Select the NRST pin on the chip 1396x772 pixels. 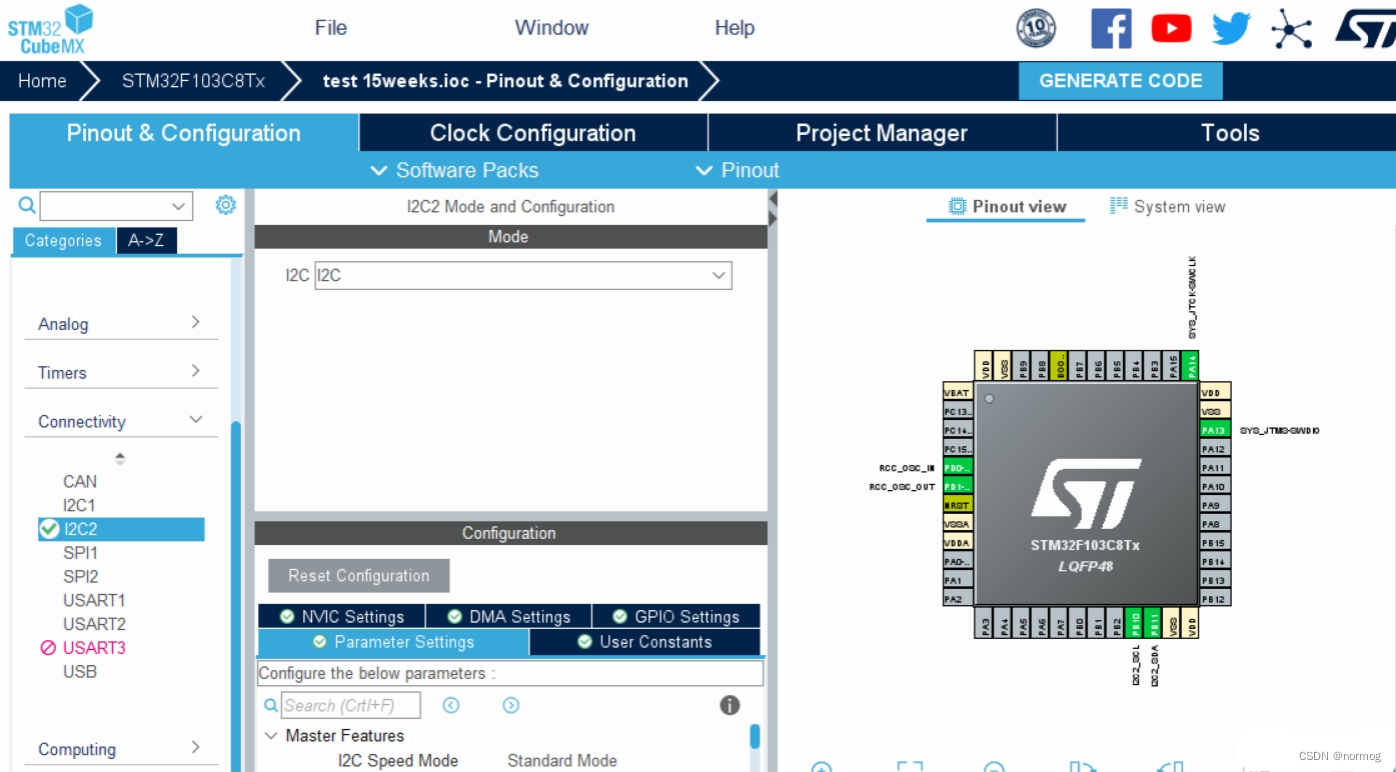pyautogui.click(x=958, y=505)
